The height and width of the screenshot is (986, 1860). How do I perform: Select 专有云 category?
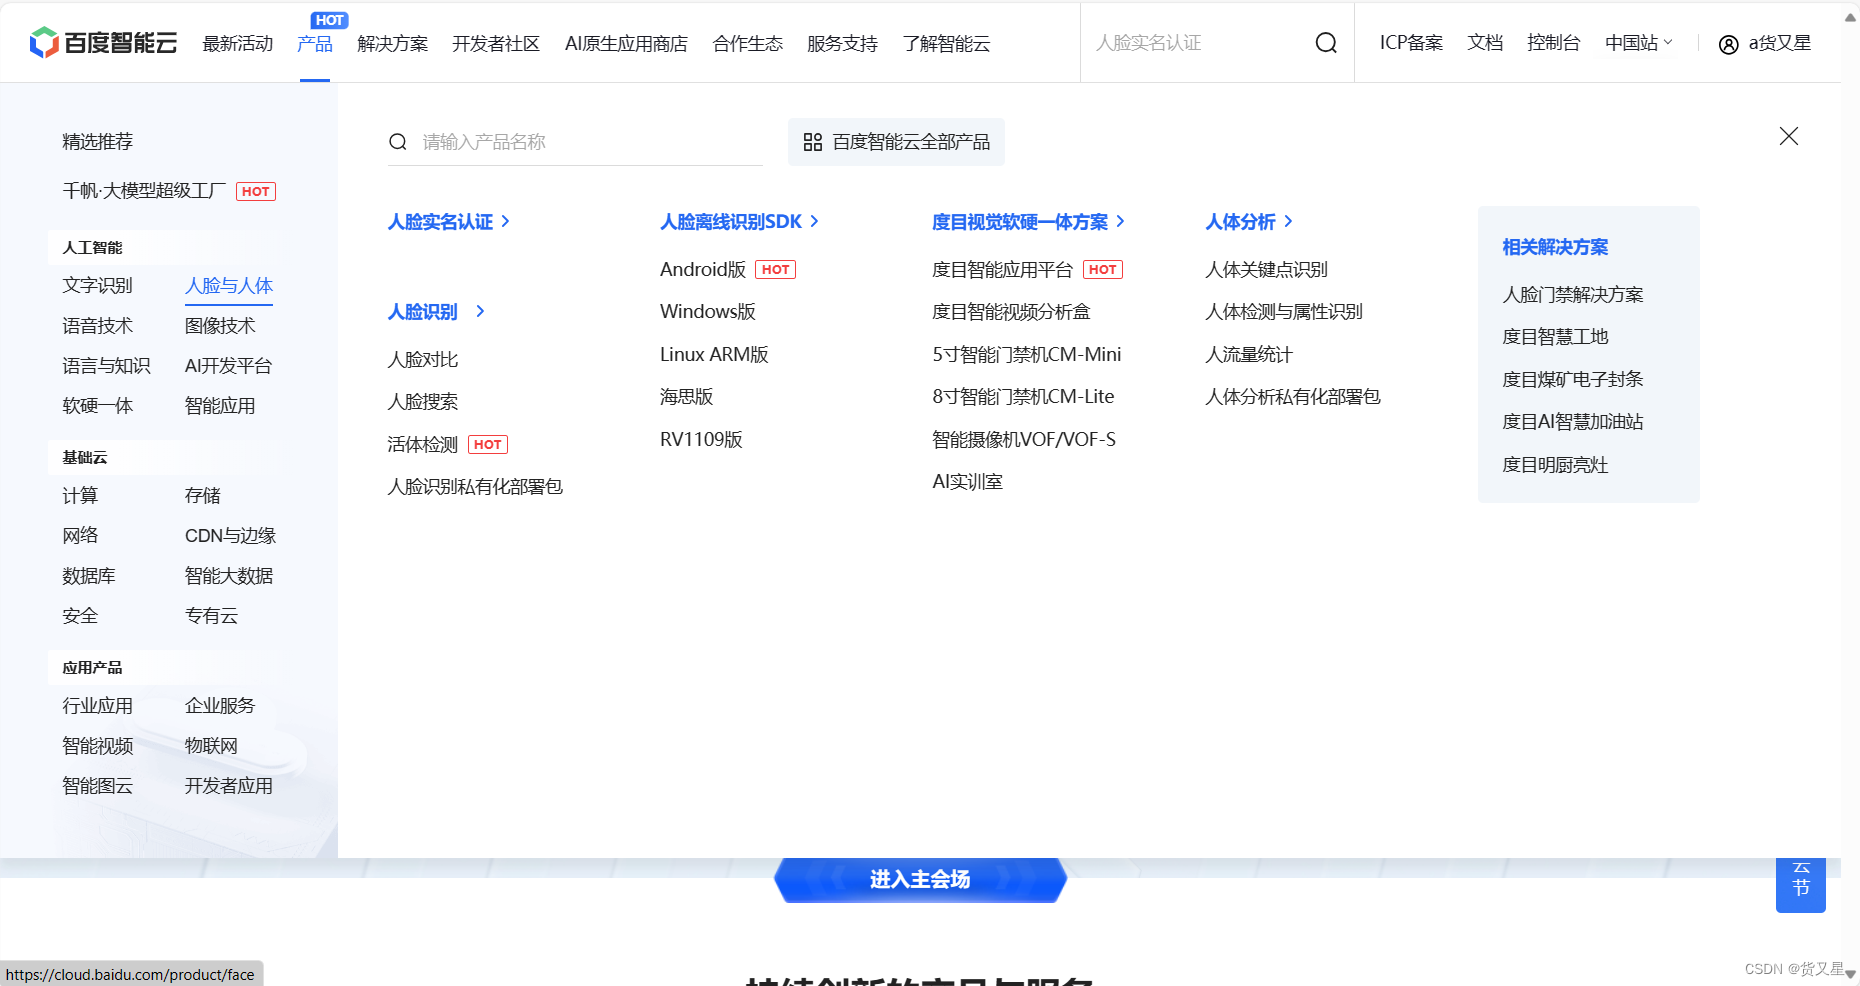pyautogui.click(x=211, y=616)
